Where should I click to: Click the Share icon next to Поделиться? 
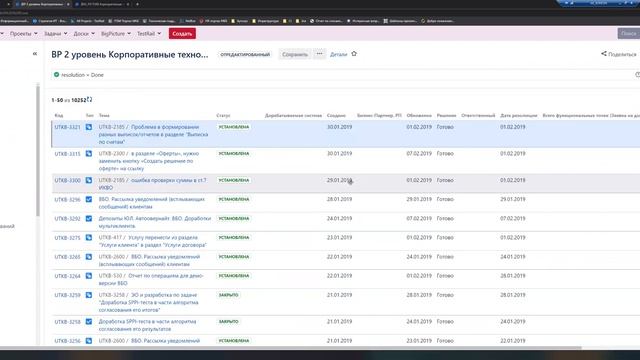click(604, 53)
